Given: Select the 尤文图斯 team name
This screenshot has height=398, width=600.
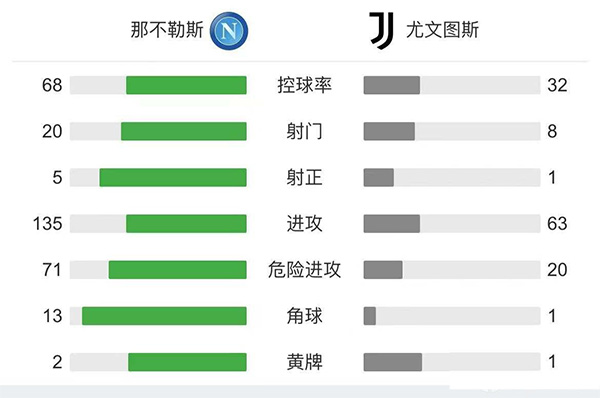Looking at the screenshot, I should pyautogui.click(x=442, y=30).
